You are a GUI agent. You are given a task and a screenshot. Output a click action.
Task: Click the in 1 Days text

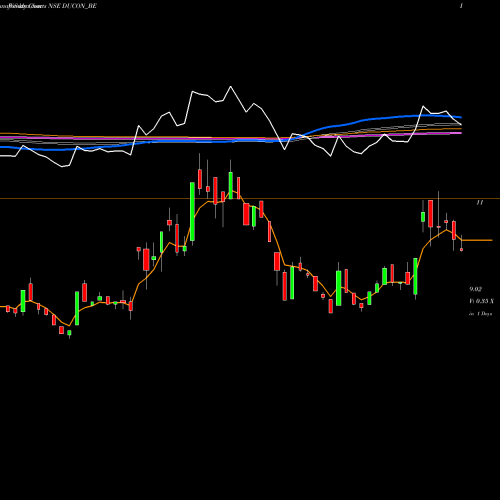coord(480,314)
